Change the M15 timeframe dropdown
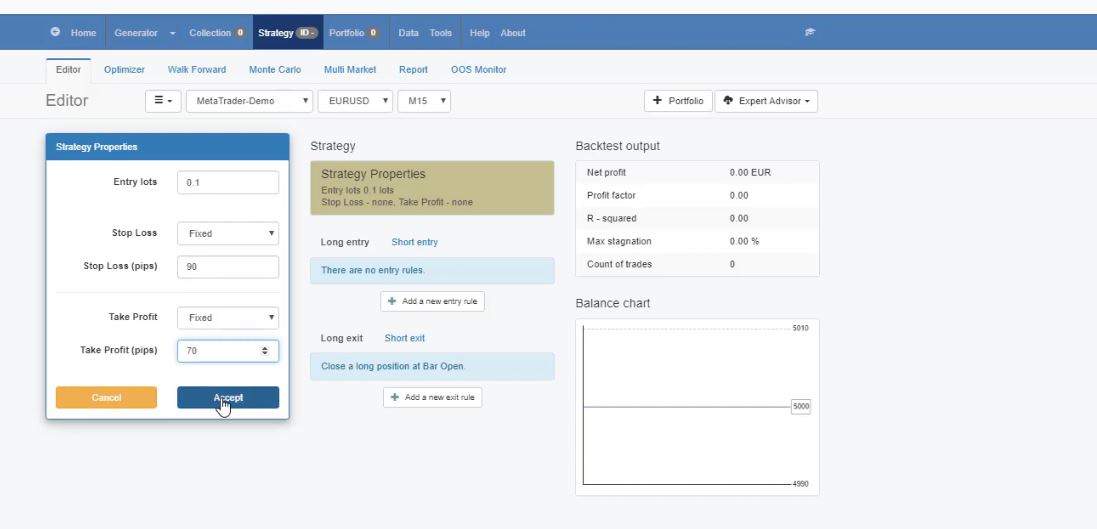1097x529 pixels. [x=425, y=101]
